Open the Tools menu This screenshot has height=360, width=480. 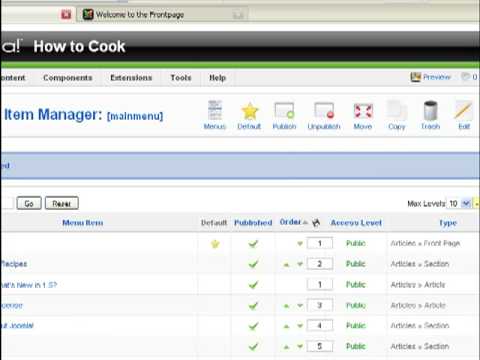(181, 78)
